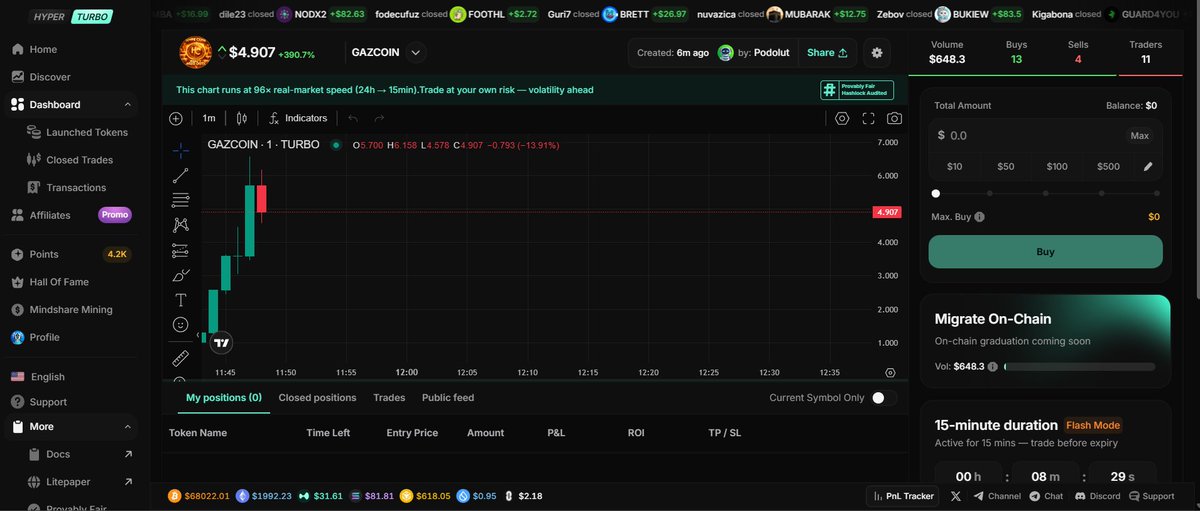Click the Provably Fair Hashlock Audited badge
1200x511 pixels.
pyautogui.click(x=857, y=90)
